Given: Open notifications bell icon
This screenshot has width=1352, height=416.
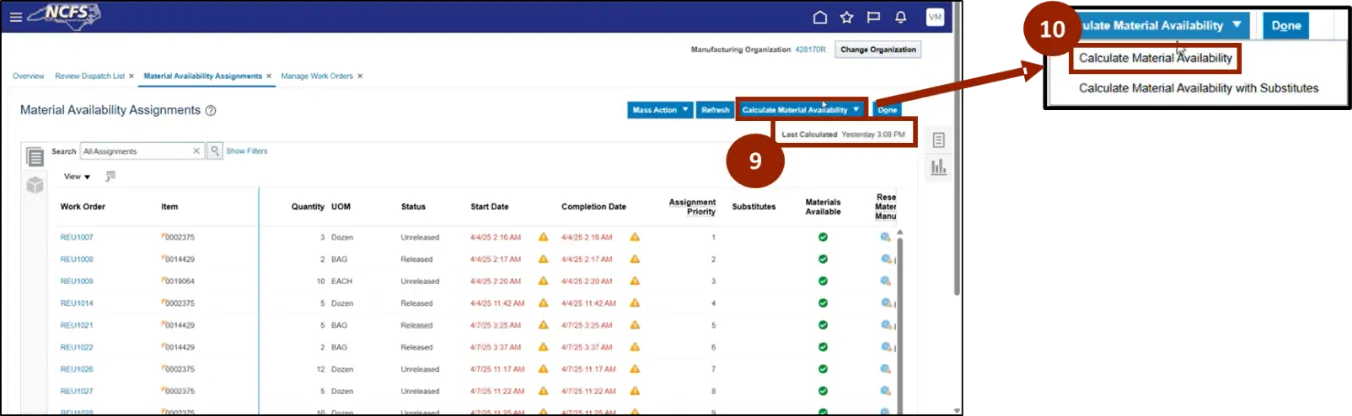Looking at the screenshot, I should click(900, 17).
